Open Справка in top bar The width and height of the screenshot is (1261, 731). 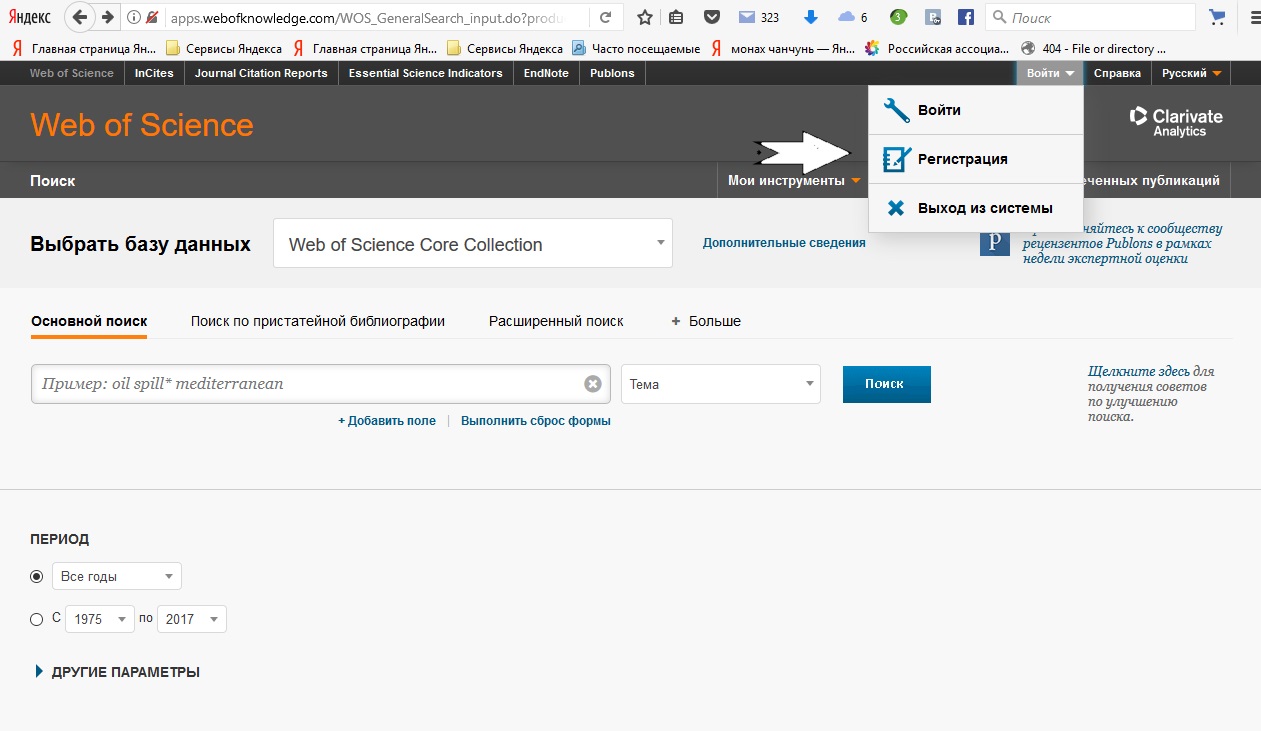pos(1117,73)
